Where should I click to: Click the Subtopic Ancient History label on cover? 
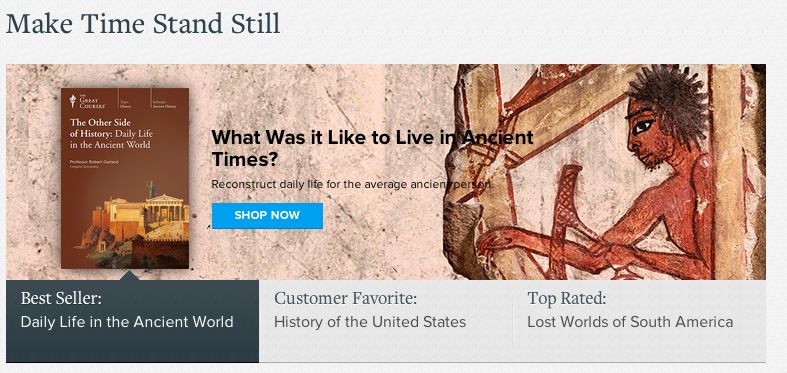pyautogui.click(x=164, y=104)
